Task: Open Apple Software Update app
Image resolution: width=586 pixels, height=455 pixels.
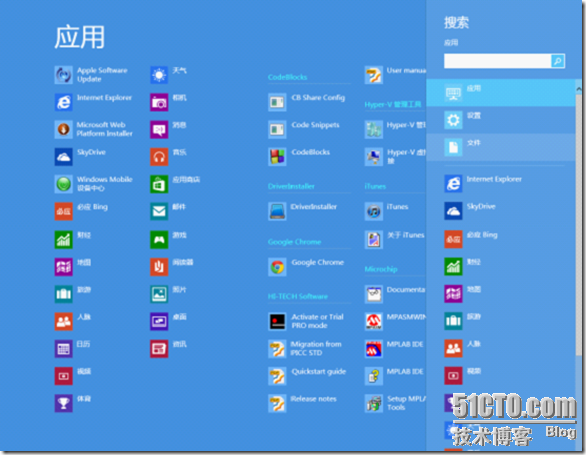Action: [92, 75]
